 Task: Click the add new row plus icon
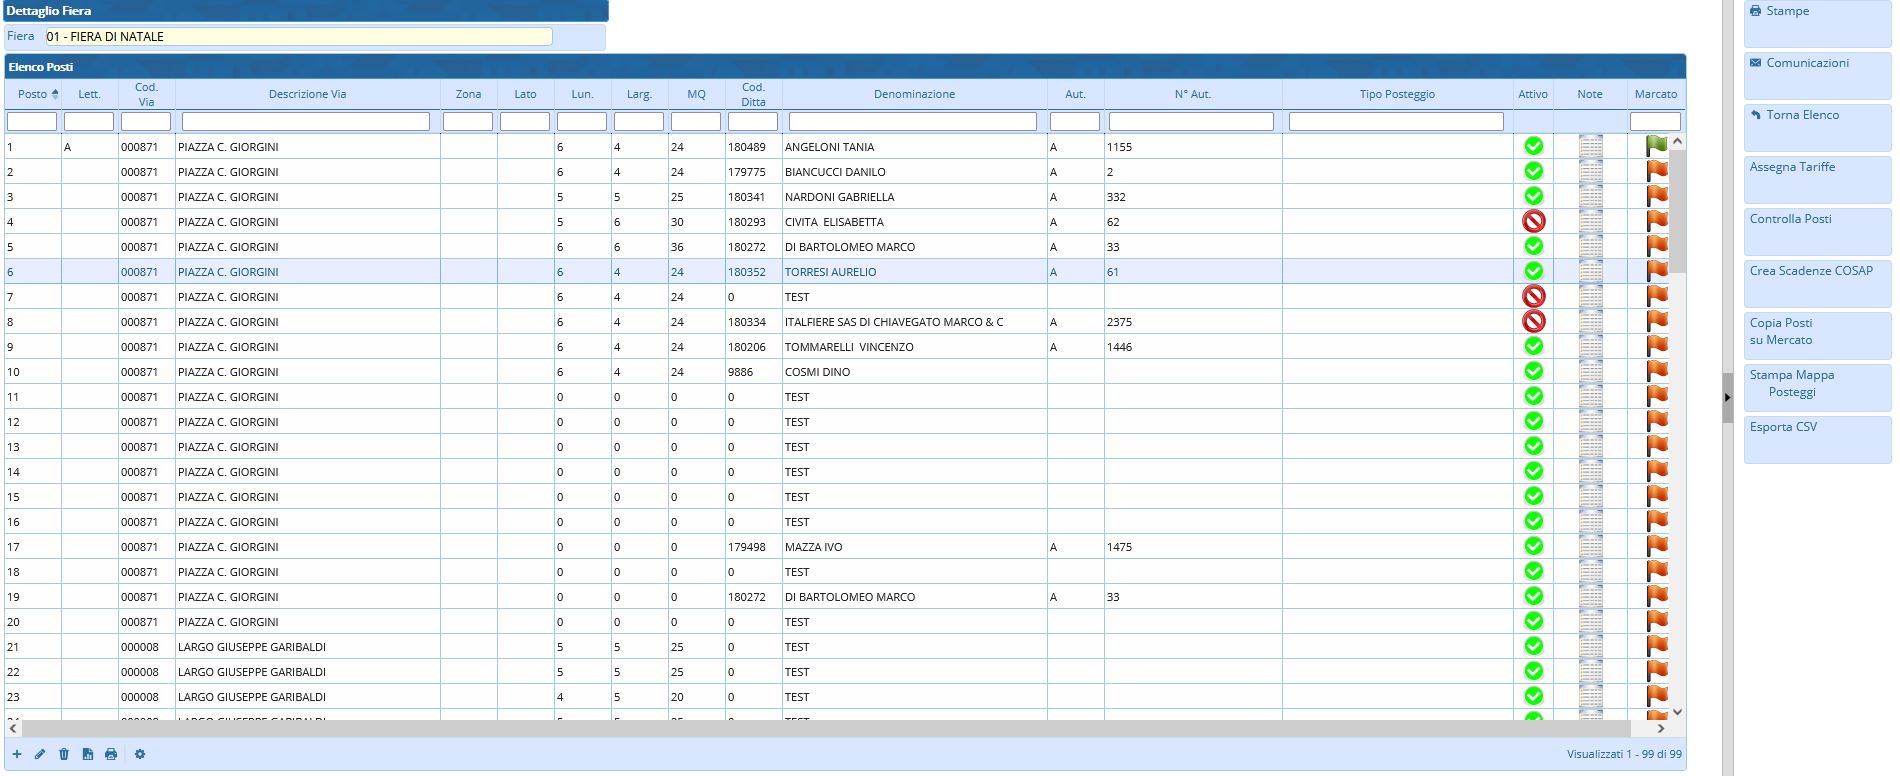tap(17, 754)
